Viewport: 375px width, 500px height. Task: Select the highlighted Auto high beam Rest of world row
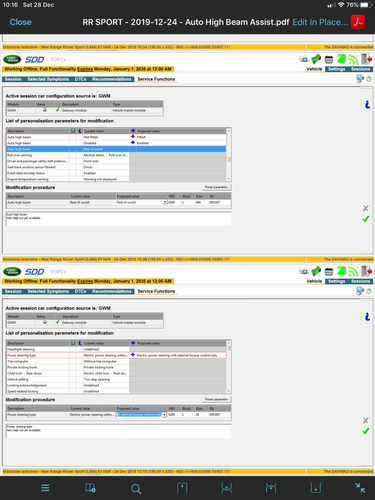[116, 149]
